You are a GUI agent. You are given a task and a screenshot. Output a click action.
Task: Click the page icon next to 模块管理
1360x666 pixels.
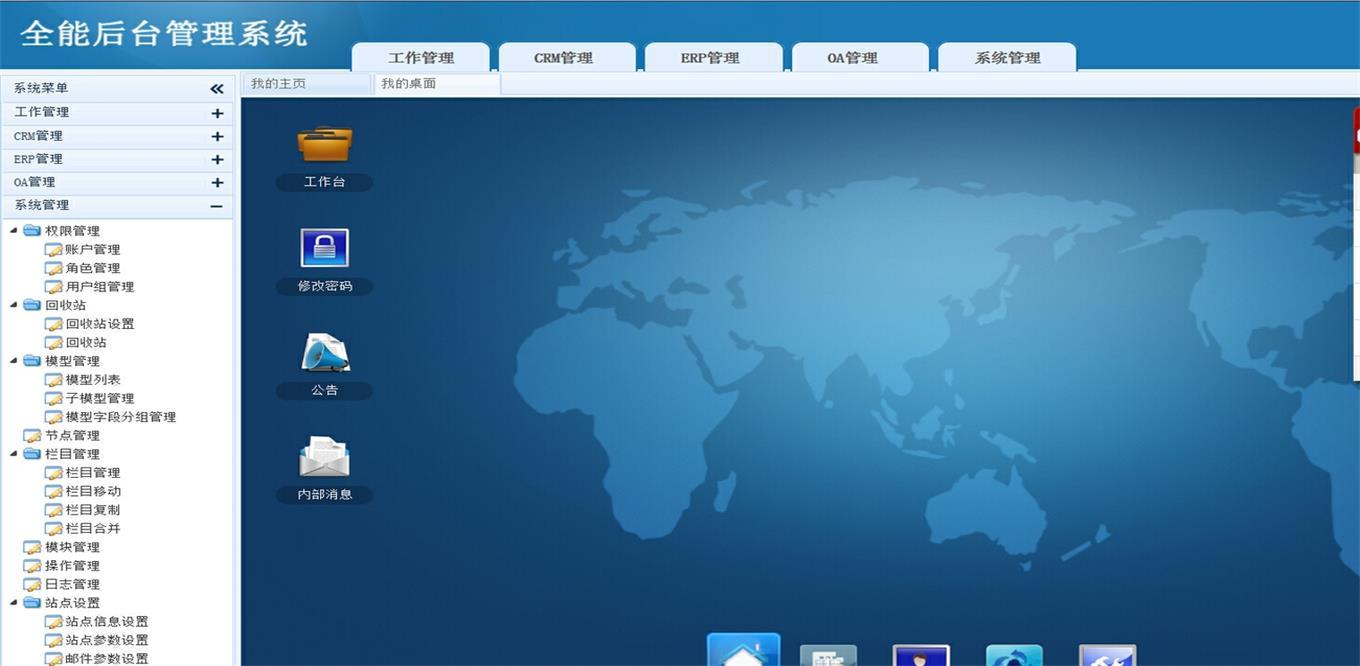[32, 547]
